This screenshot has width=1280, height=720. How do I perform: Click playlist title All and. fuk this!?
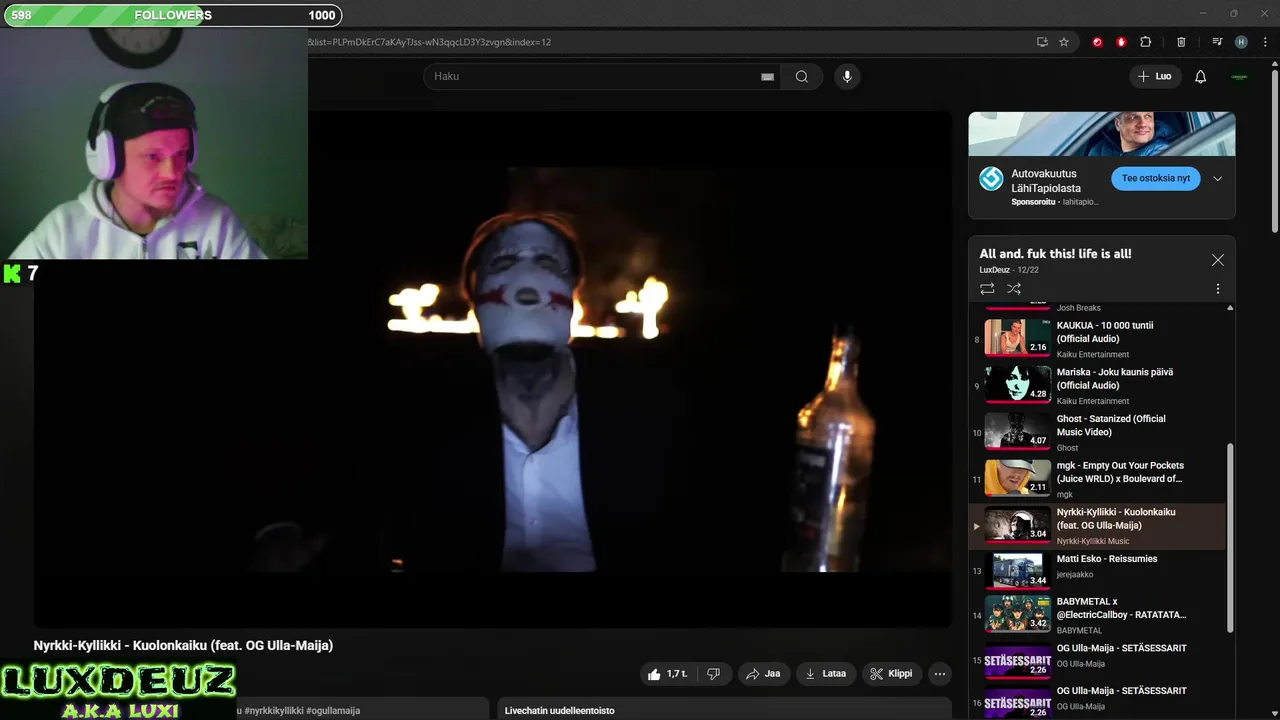1055,254
